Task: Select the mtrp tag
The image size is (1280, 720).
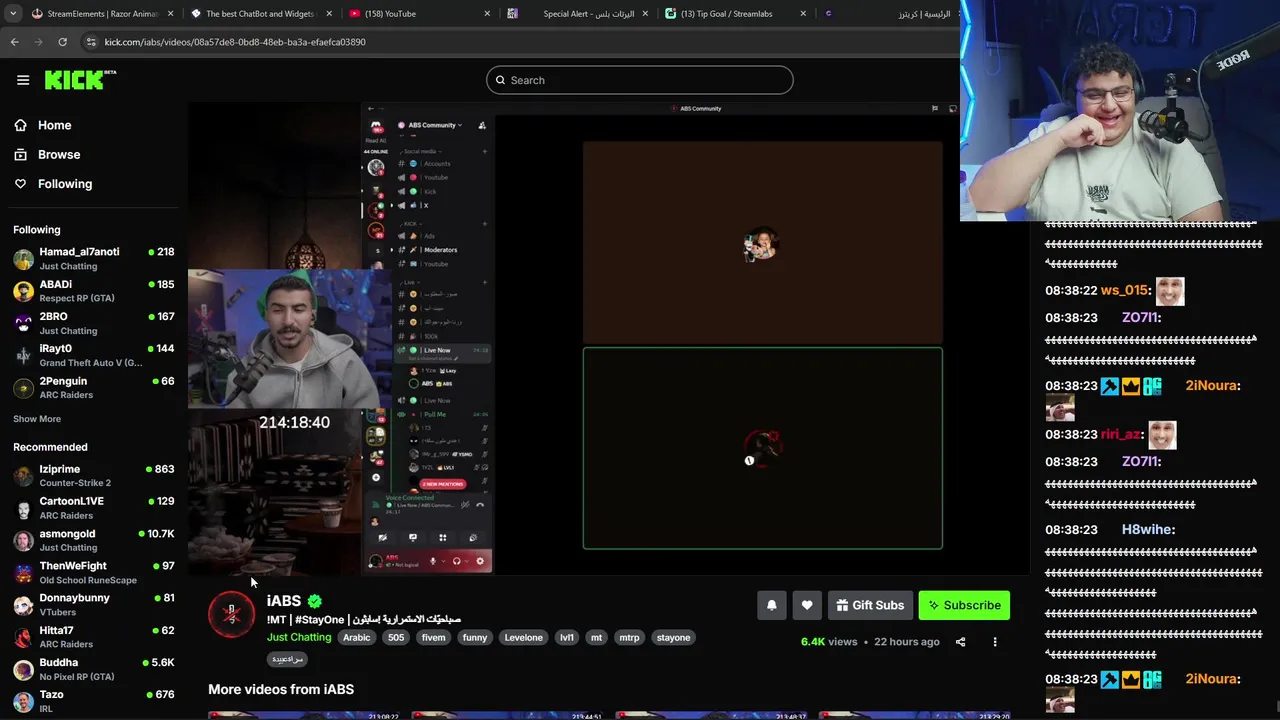Action: coord(629,637)
